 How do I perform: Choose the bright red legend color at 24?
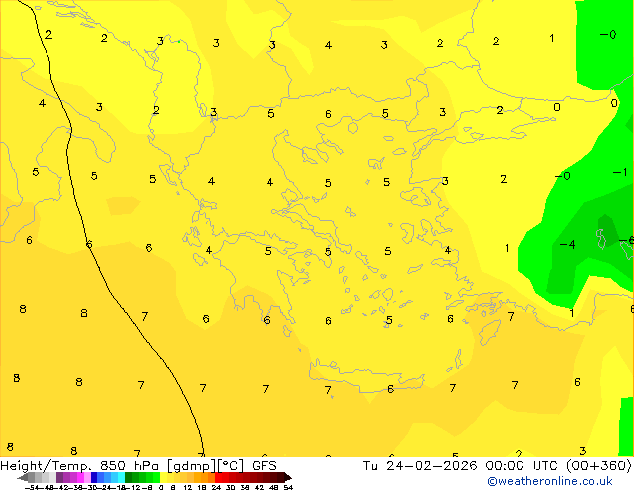(x=218, y=477)
